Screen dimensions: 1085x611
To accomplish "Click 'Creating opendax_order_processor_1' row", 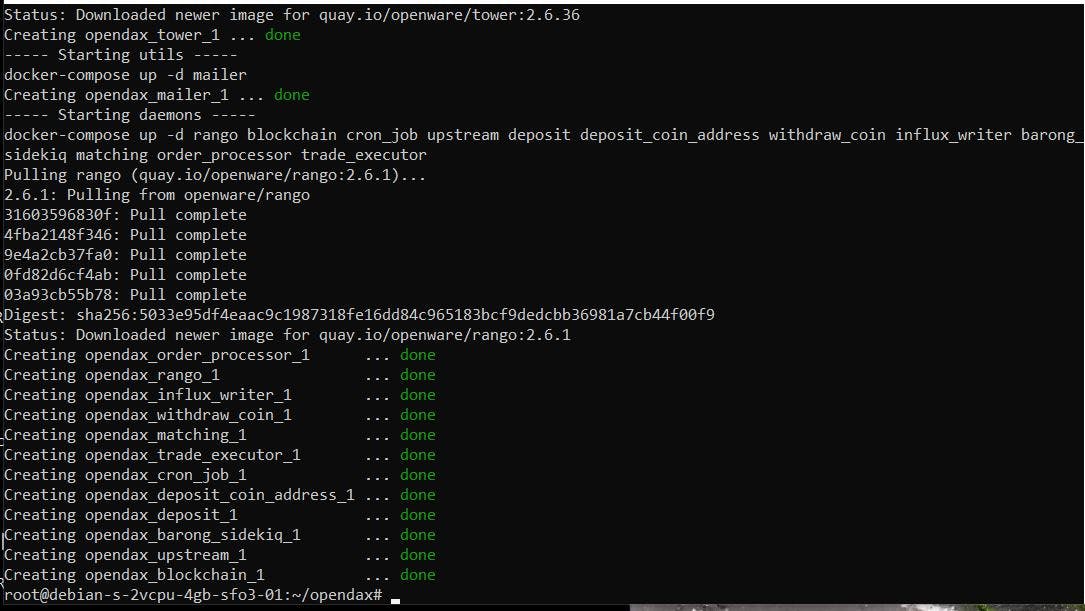I will [x=219, y=355].
